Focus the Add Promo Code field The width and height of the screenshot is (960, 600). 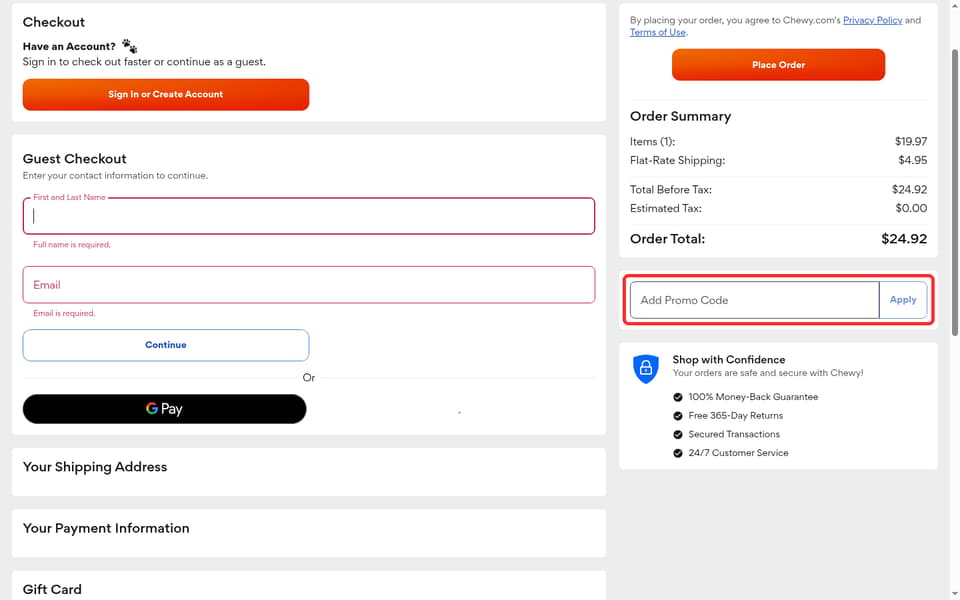pos(754,300)
